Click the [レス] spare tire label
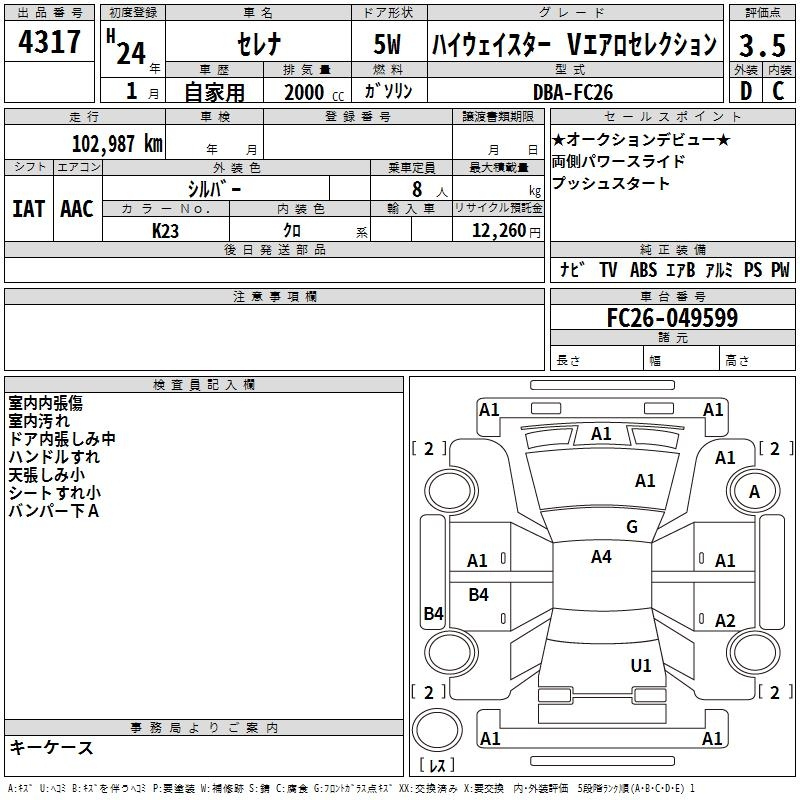This screenshot has width=800, height=800. (437, 765)
